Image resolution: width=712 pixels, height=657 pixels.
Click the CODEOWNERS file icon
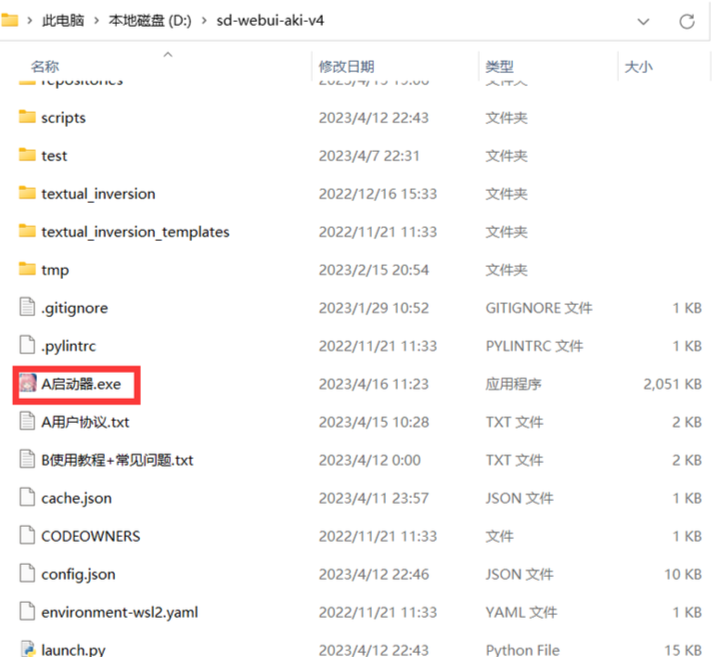[27, 535]
